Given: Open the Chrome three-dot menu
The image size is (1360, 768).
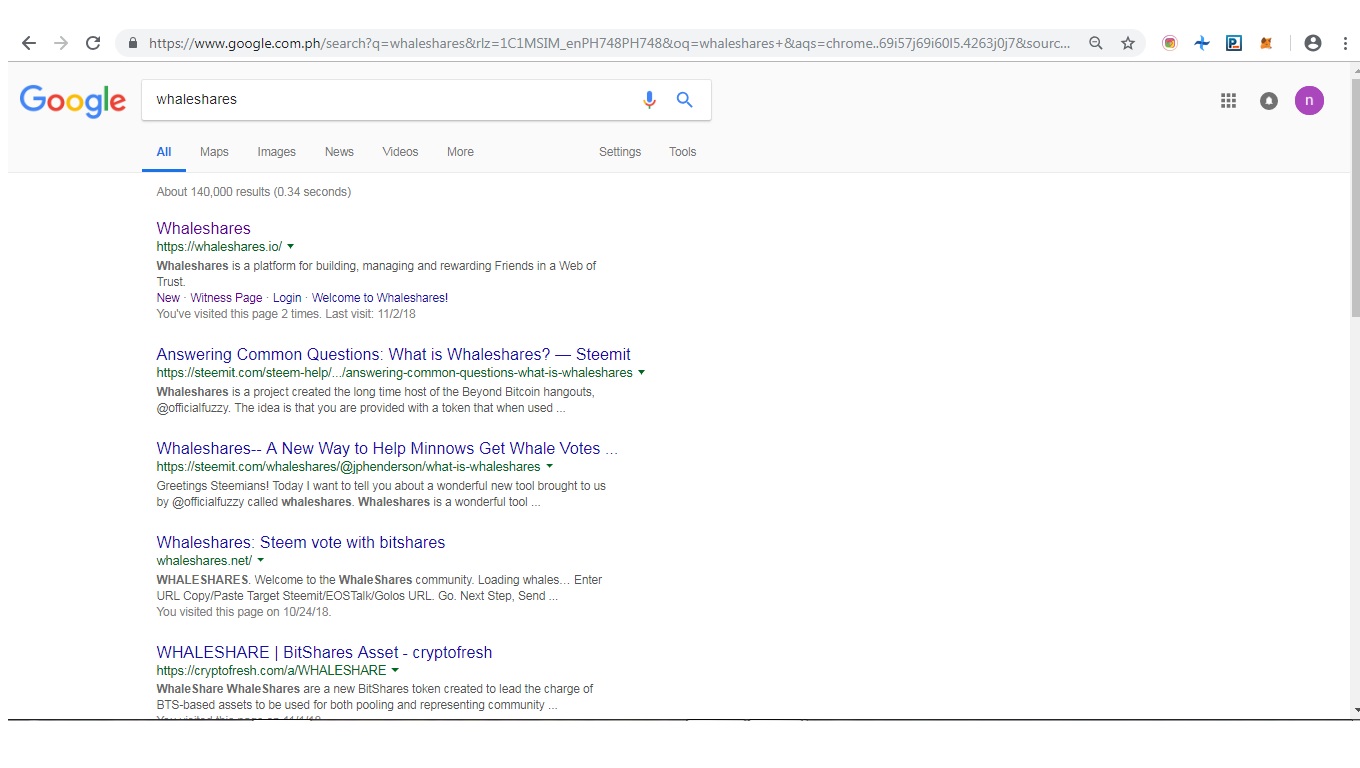Looking at the screenshot, I should point(1345,43).
